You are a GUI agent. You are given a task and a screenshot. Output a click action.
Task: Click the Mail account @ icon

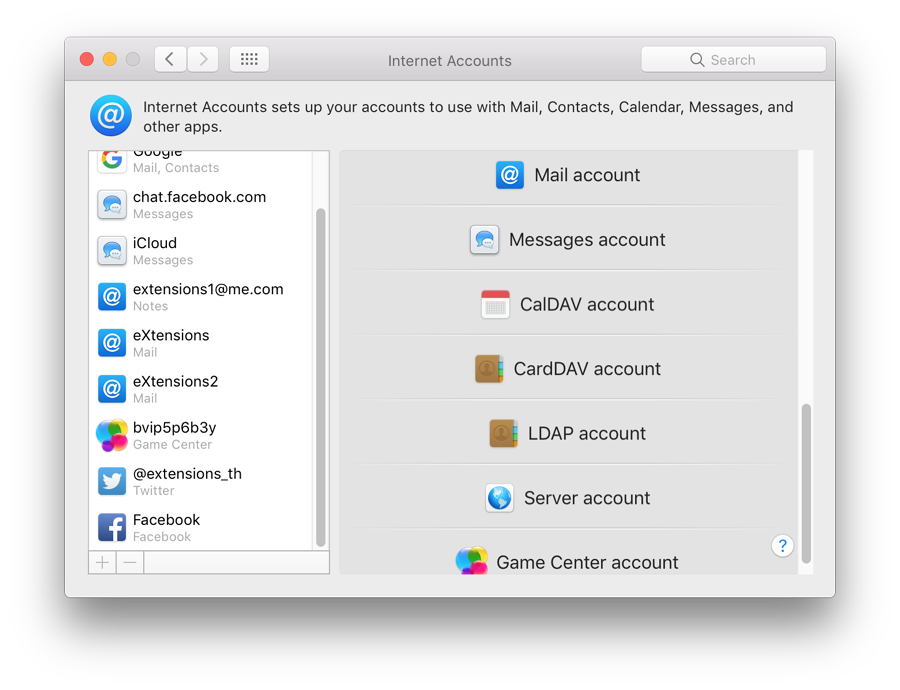click(x=510, y=175)
